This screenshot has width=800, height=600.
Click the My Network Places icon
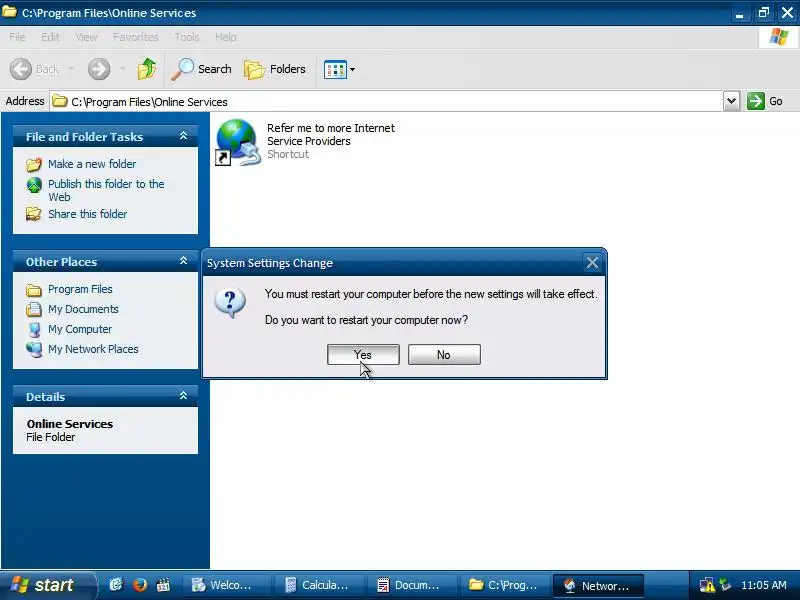(34, 349)
